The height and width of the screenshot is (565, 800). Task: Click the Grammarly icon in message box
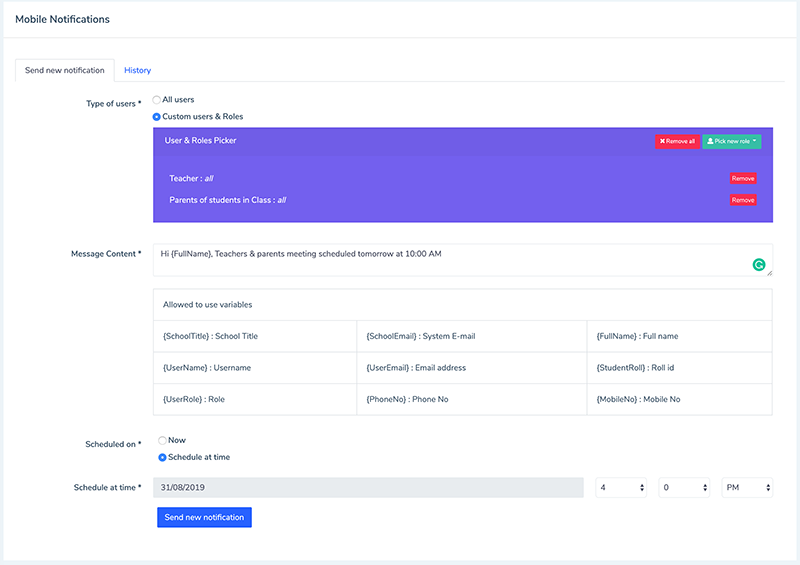(759, 264)
